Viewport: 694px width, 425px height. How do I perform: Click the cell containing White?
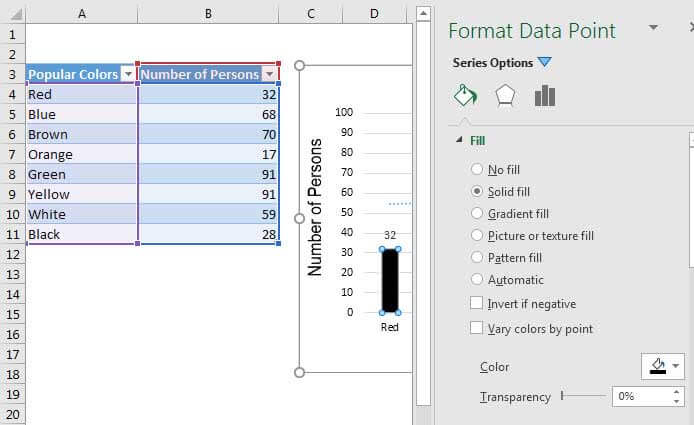[x=82, y=214]
